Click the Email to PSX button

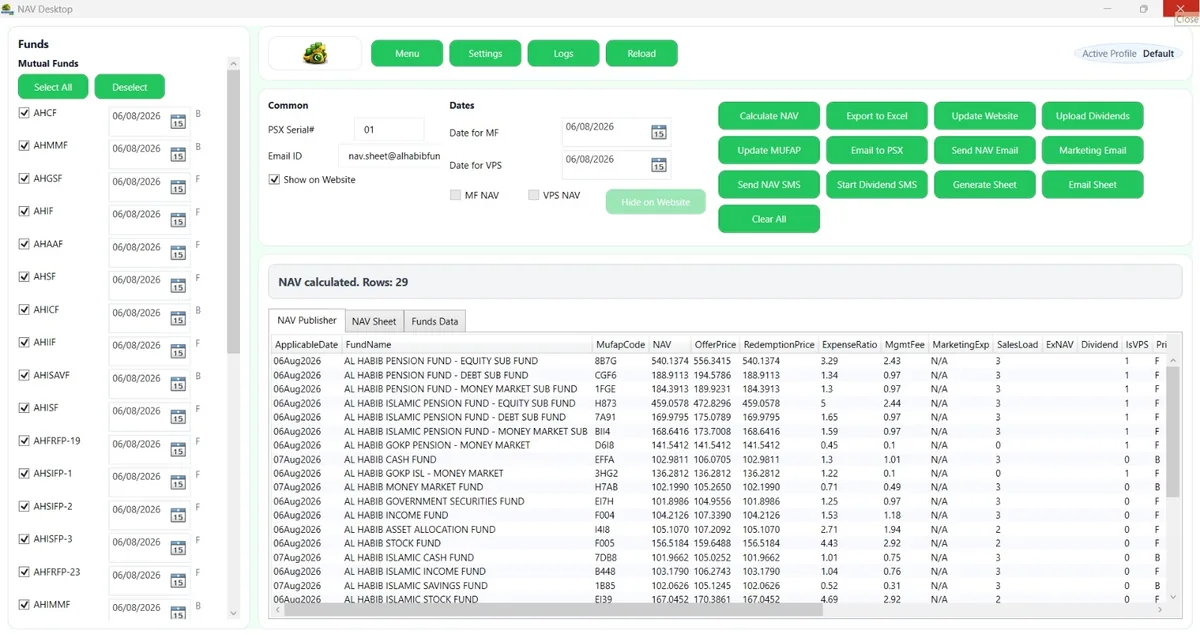coord(877,150)
